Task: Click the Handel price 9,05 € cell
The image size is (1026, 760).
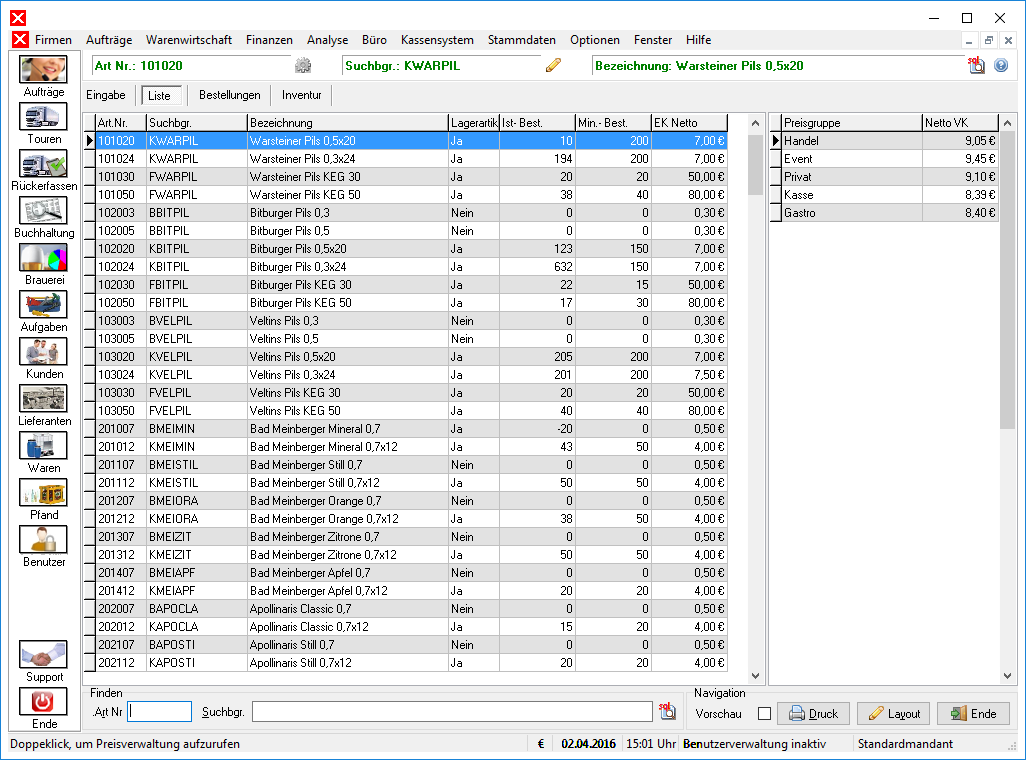Action: (x=960, y=141)
